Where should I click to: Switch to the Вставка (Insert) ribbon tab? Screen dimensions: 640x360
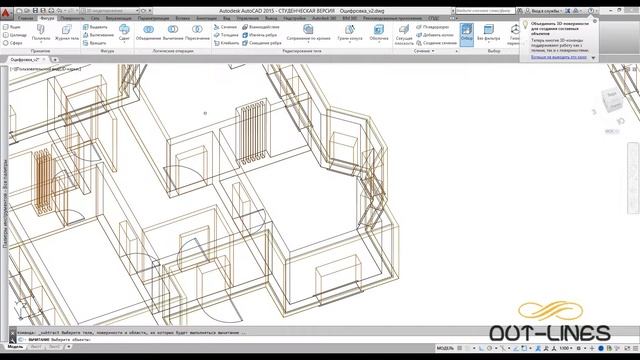[x=182, y=18]
